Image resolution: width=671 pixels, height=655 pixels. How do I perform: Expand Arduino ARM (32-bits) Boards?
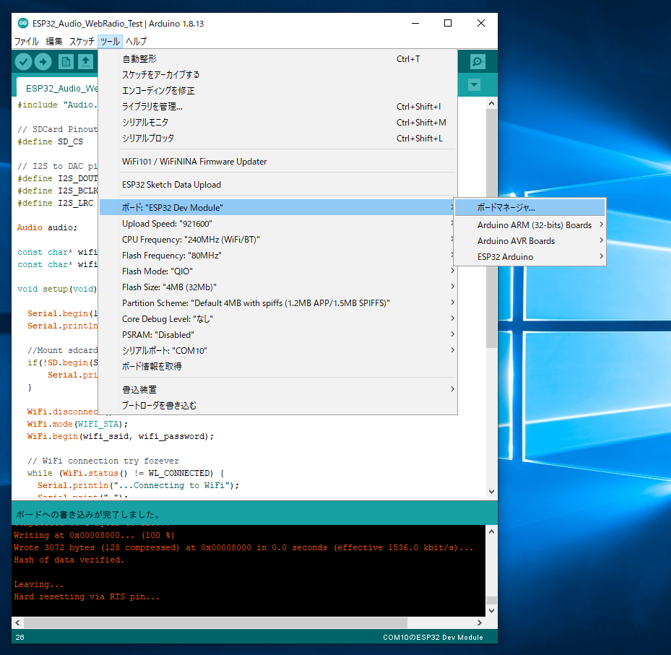530,225
